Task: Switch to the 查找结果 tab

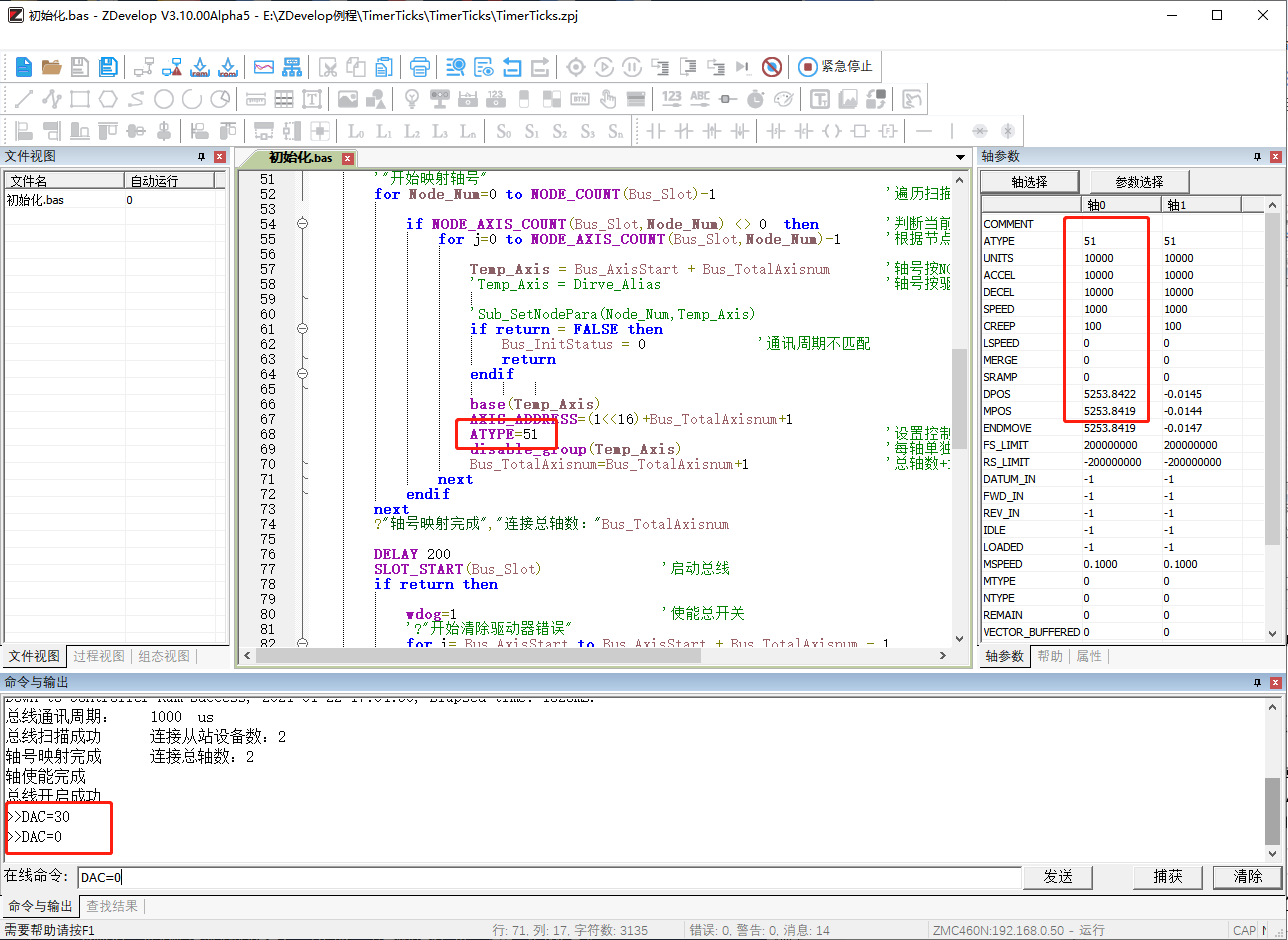Action: tap(112, 906)
